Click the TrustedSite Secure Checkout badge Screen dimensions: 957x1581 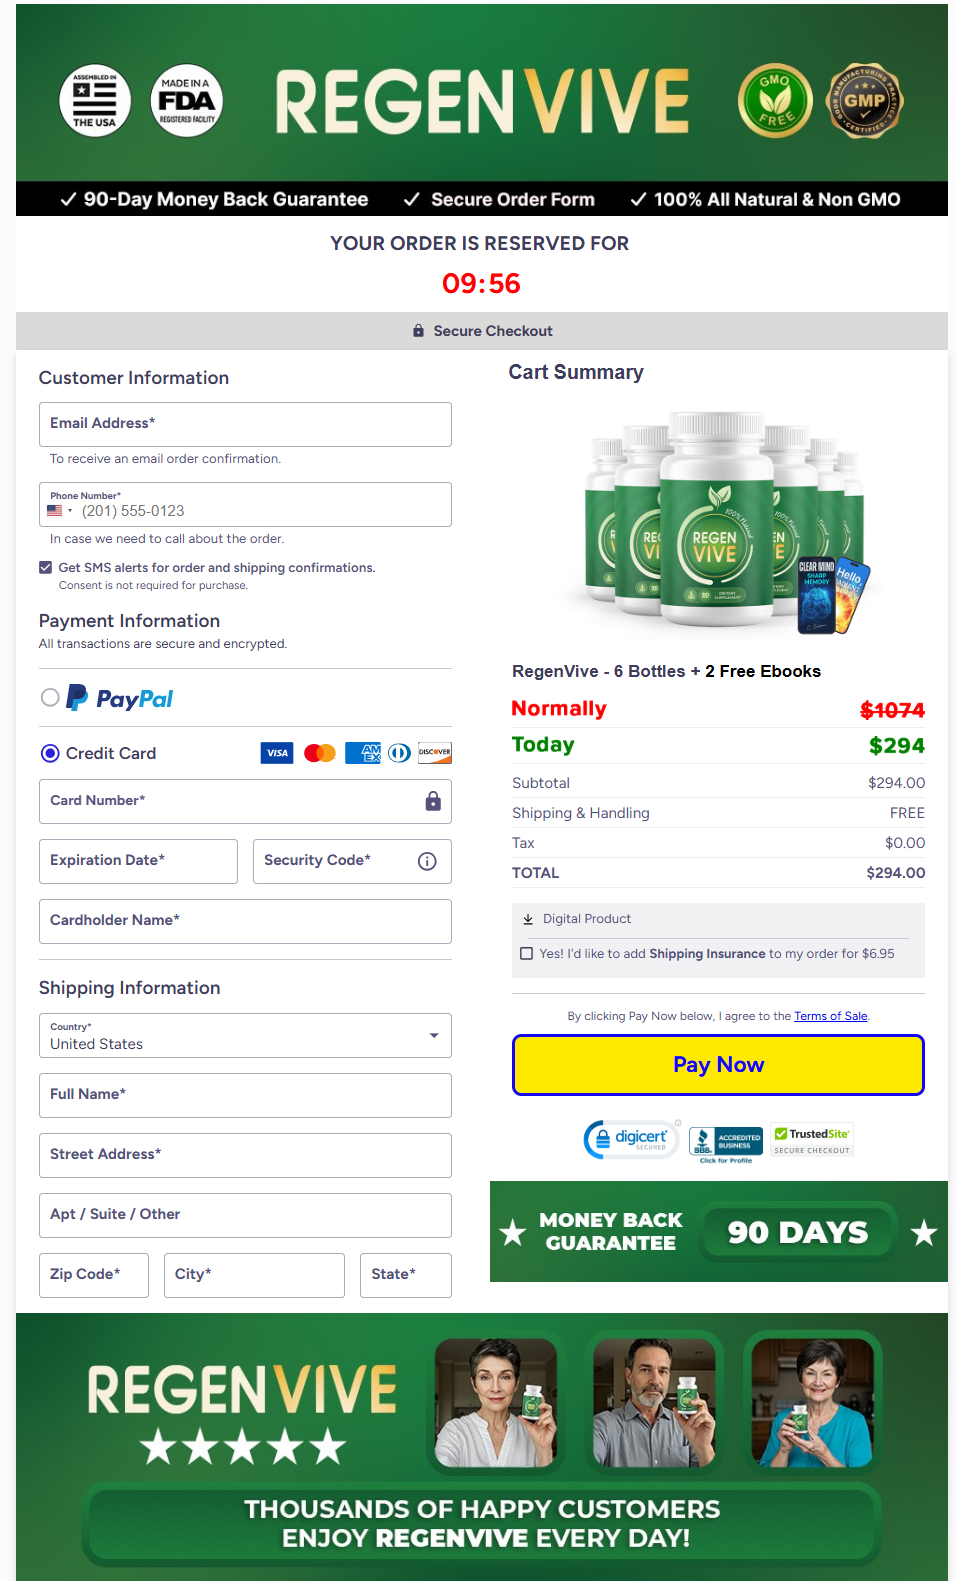[812, 1140]
